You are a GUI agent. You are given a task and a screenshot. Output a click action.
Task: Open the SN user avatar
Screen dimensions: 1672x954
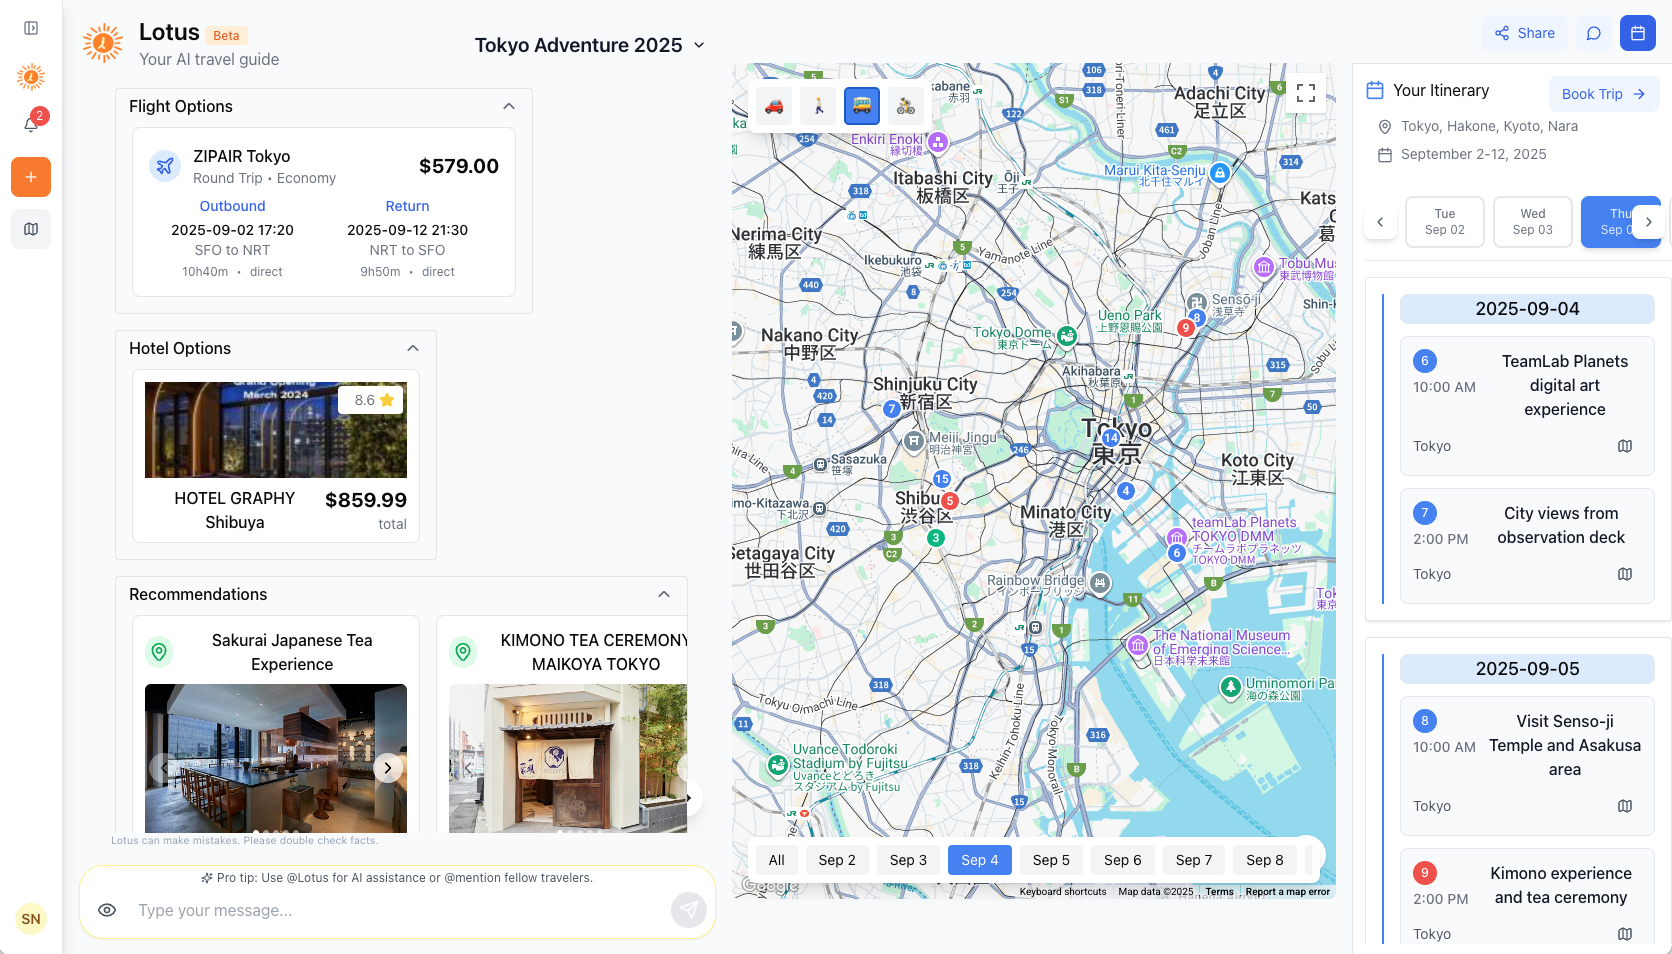(x=31, y=919)
